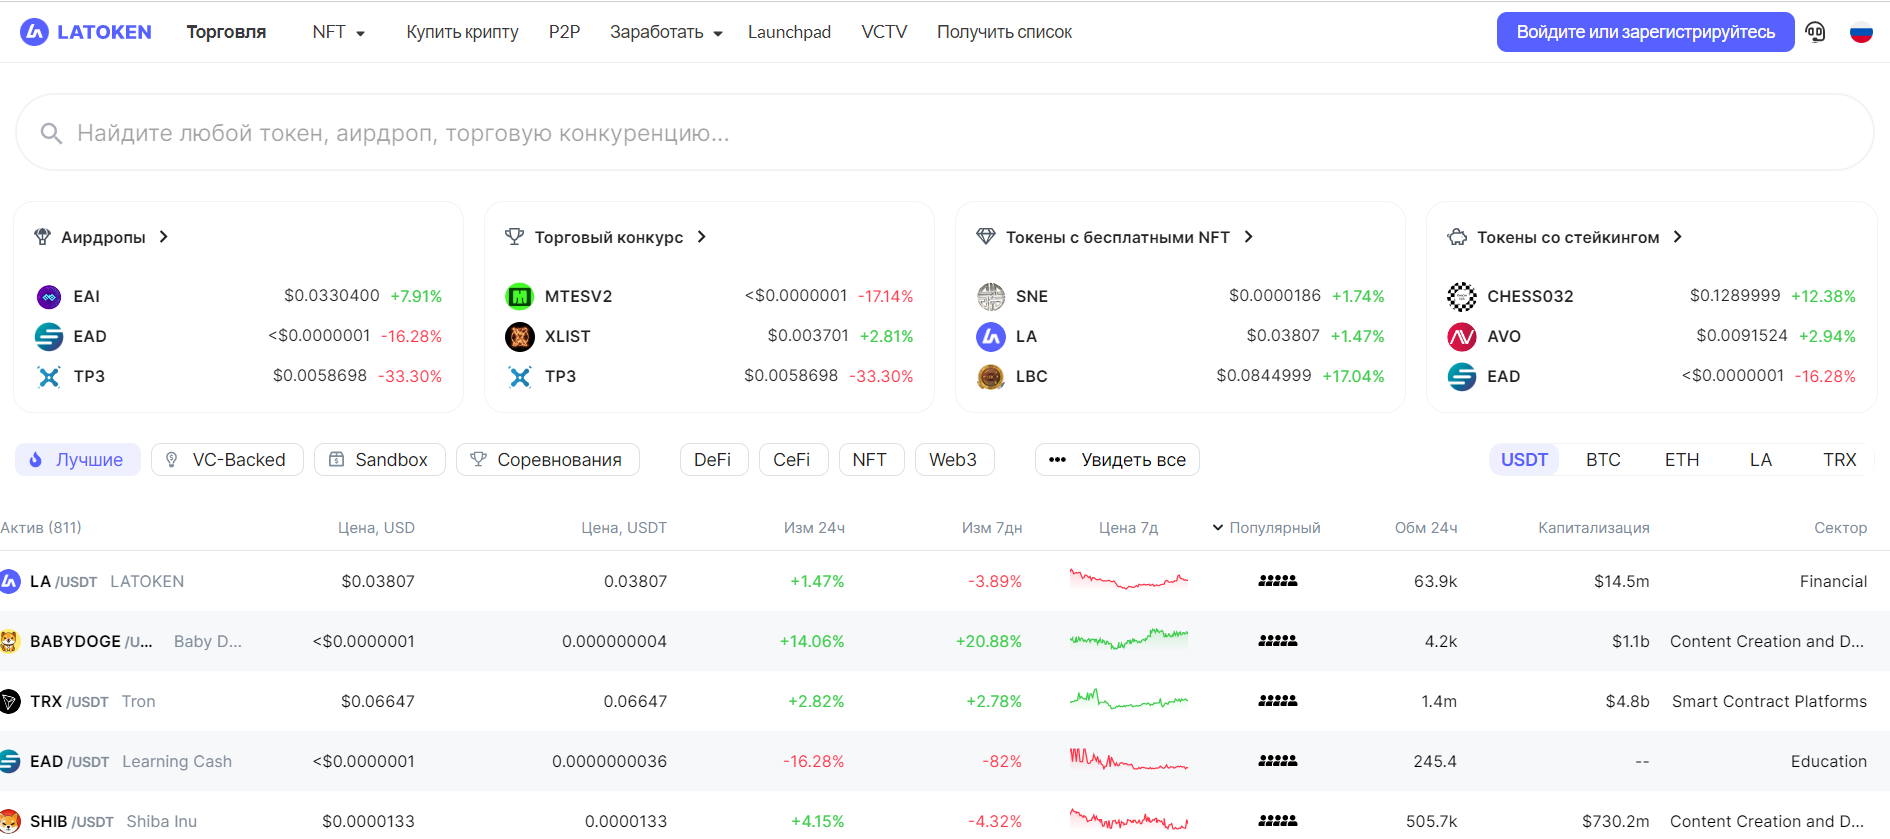Select the Sandbox filter

379,460
